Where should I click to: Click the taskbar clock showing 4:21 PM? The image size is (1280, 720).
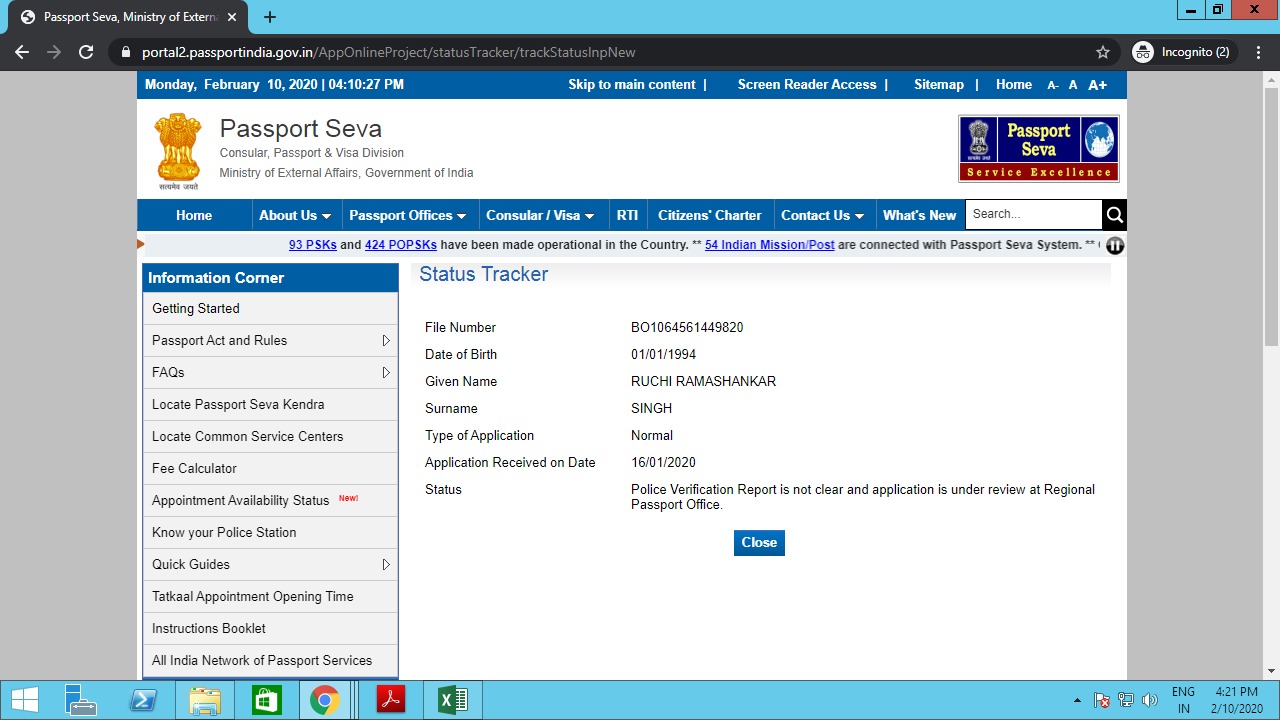[x=1237, y=700]
